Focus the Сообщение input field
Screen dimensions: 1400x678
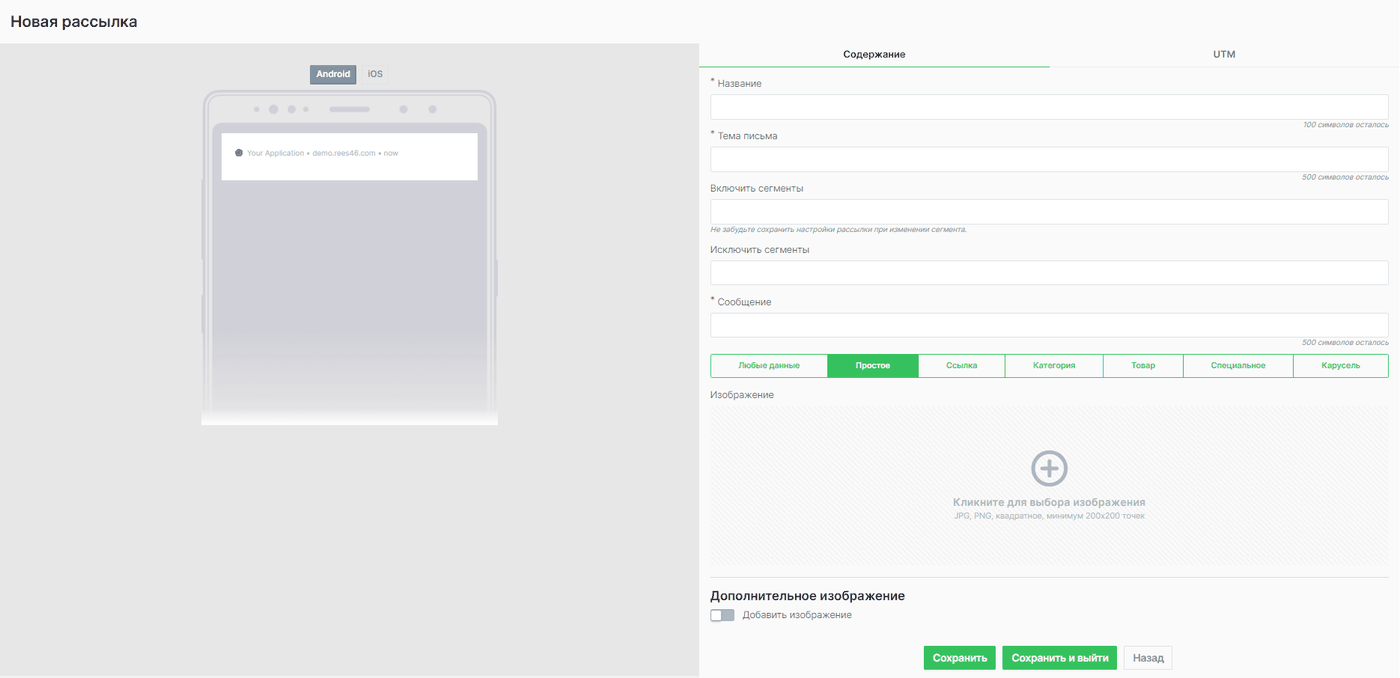click(1049, 325)
